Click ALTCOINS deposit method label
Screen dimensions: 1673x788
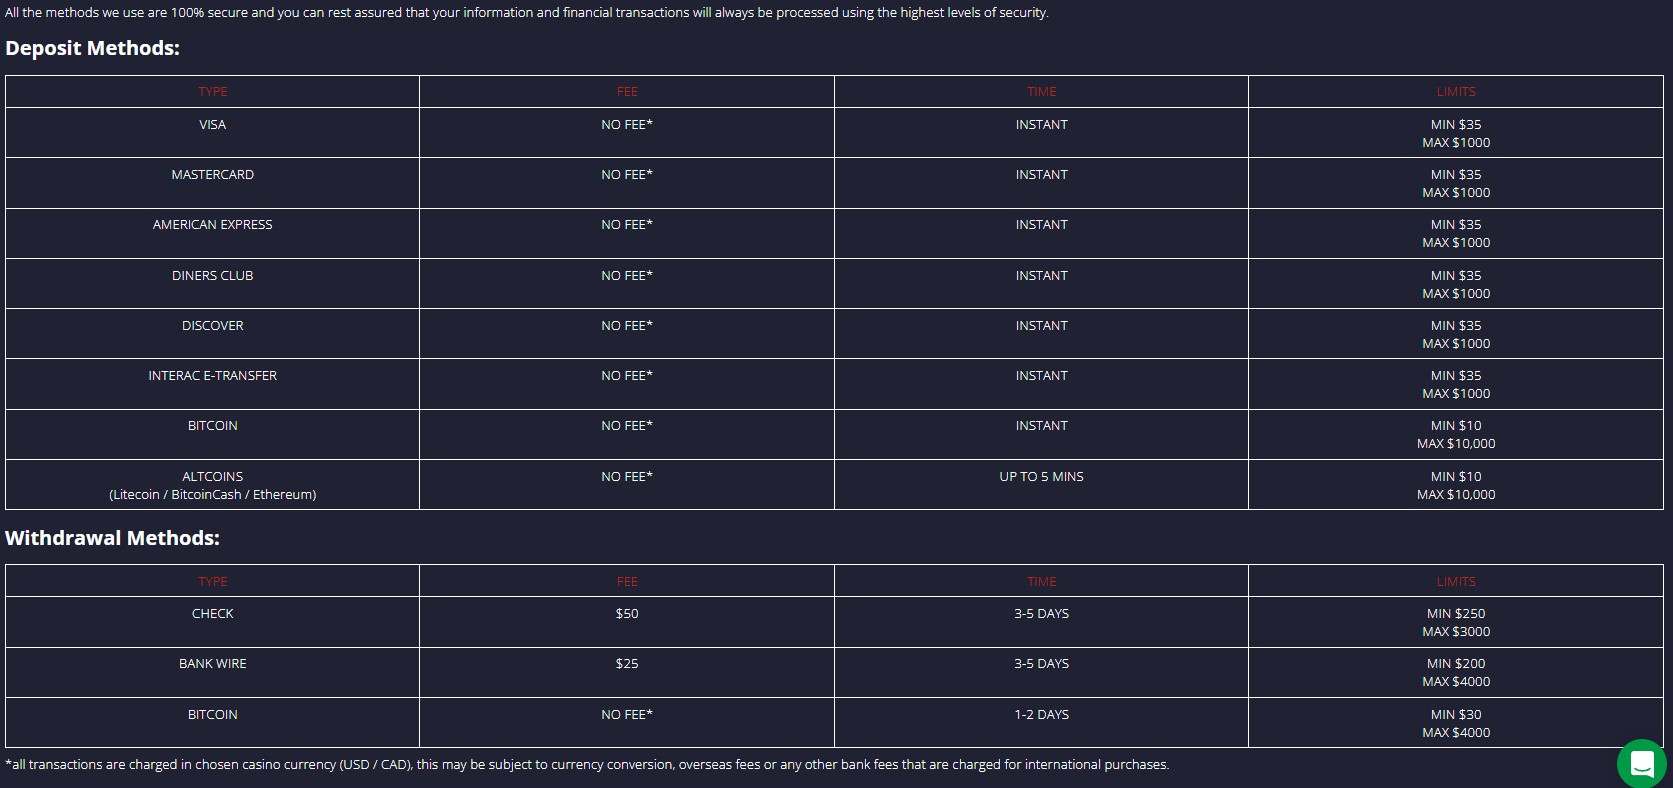[212, 477]
